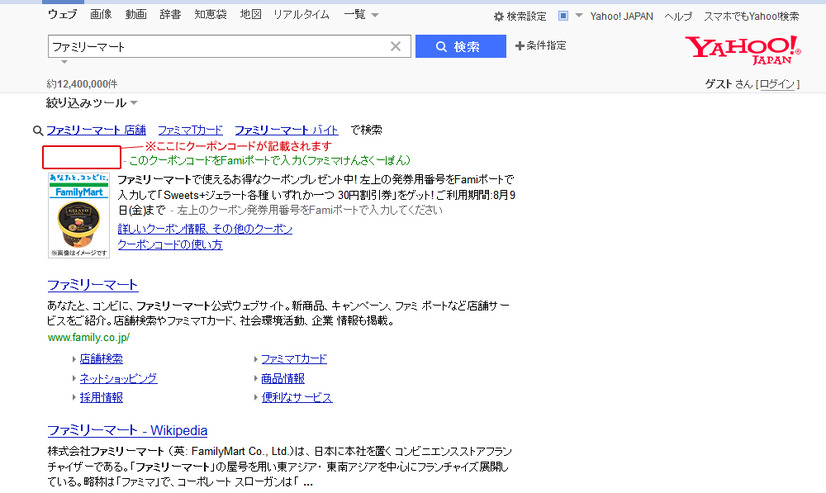Open the ファミリーマート official site result
This screenshot has height=493, width=826.
[93, 285]
